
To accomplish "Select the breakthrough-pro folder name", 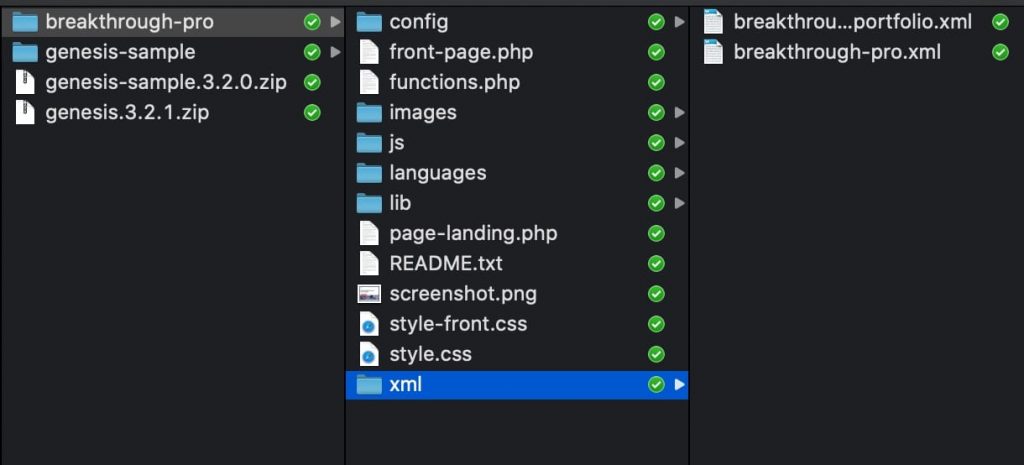I will 129,22.
